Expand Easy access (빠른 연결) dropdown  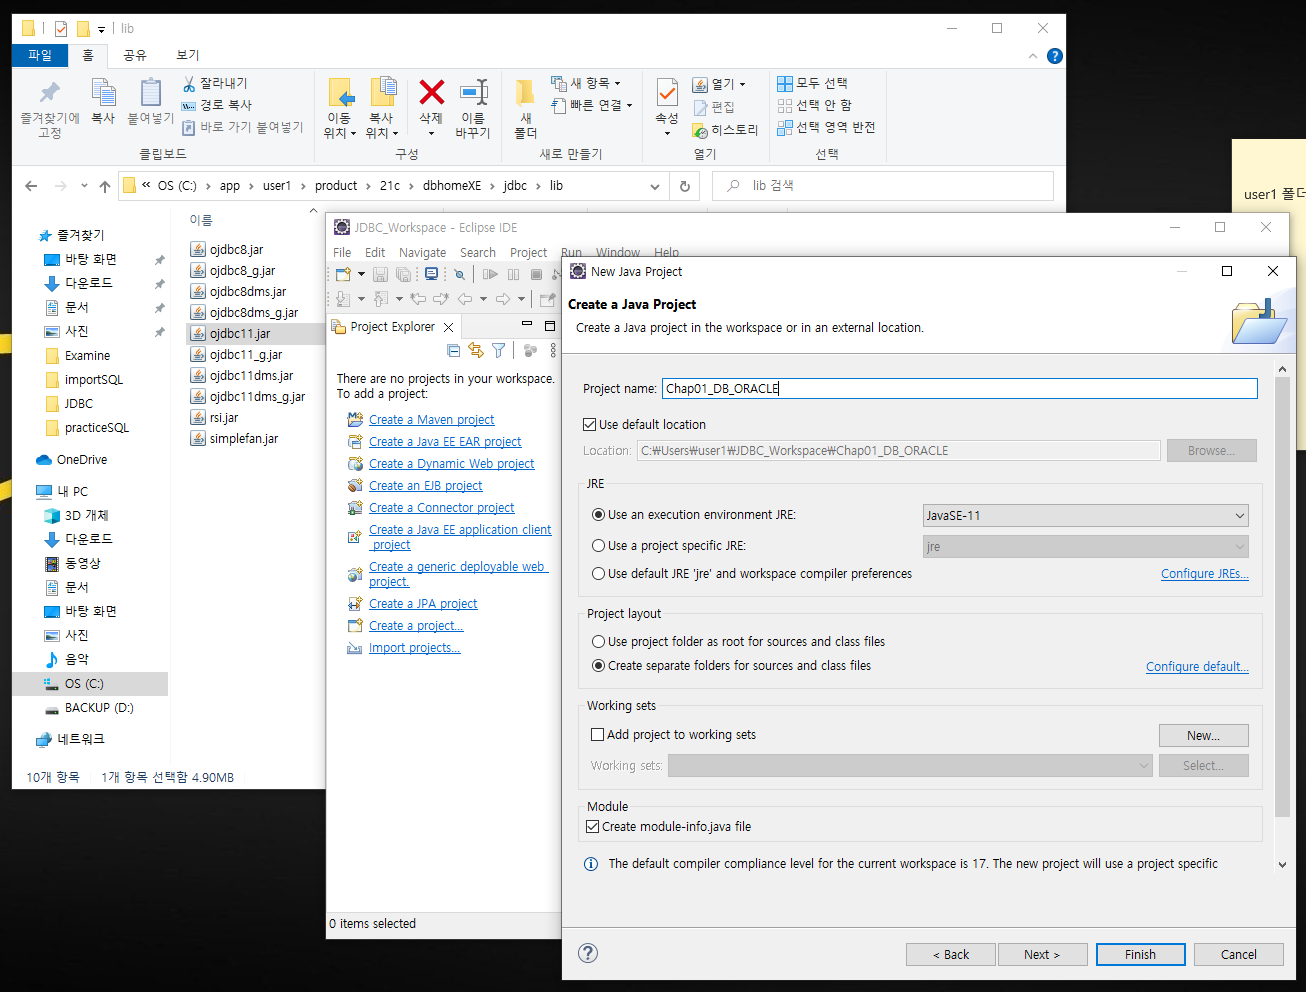(x=629, y=105)
